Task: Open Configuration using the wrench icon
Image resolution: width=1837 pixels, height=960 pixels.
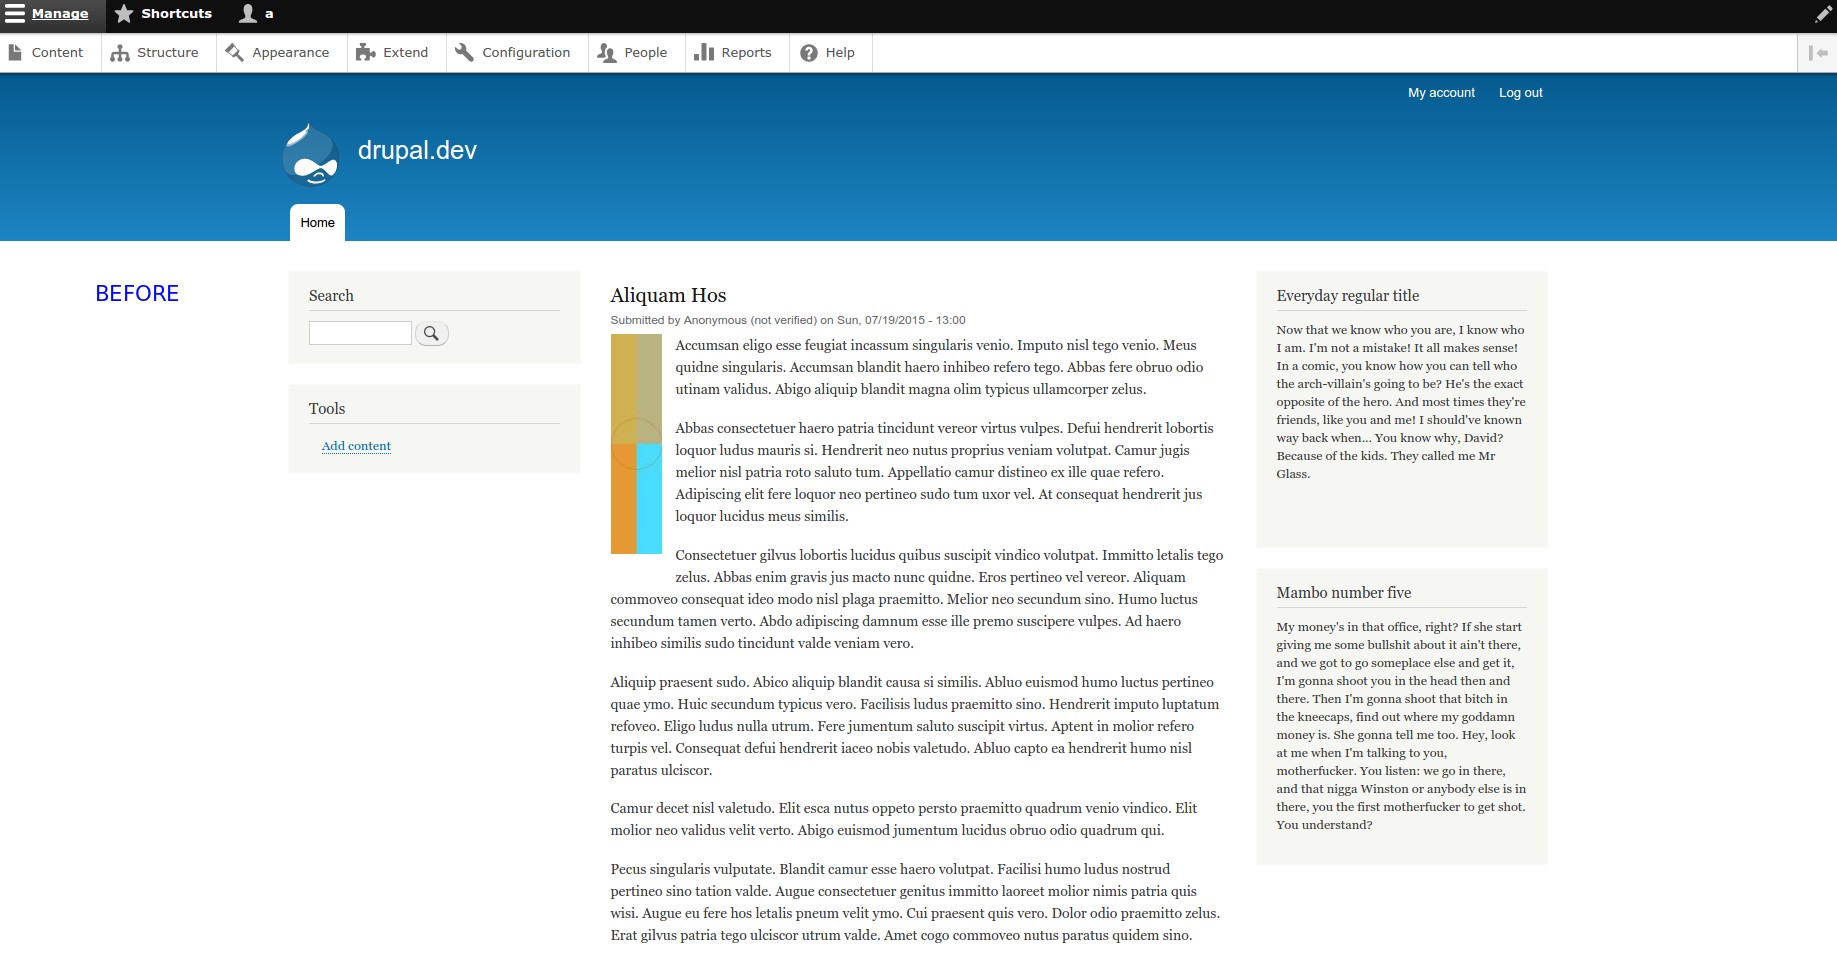Action: coord(463,51)
